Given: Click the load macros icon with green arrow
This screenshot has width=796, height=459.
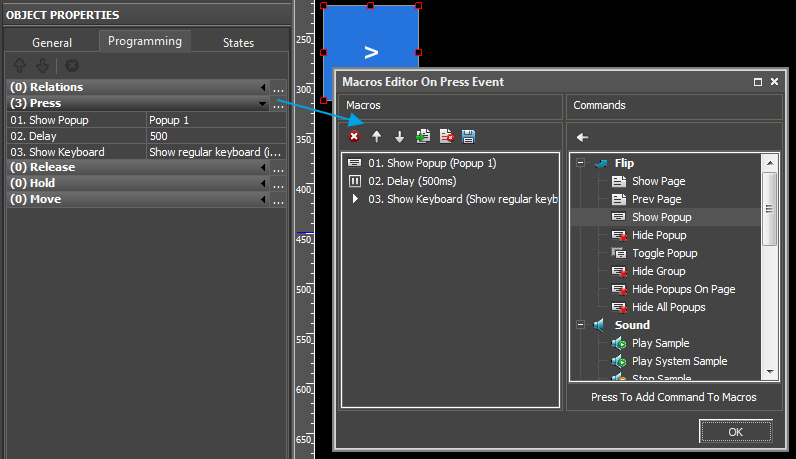Looking at the screenshot, I should pyautogui.click(x=422, y=136).
